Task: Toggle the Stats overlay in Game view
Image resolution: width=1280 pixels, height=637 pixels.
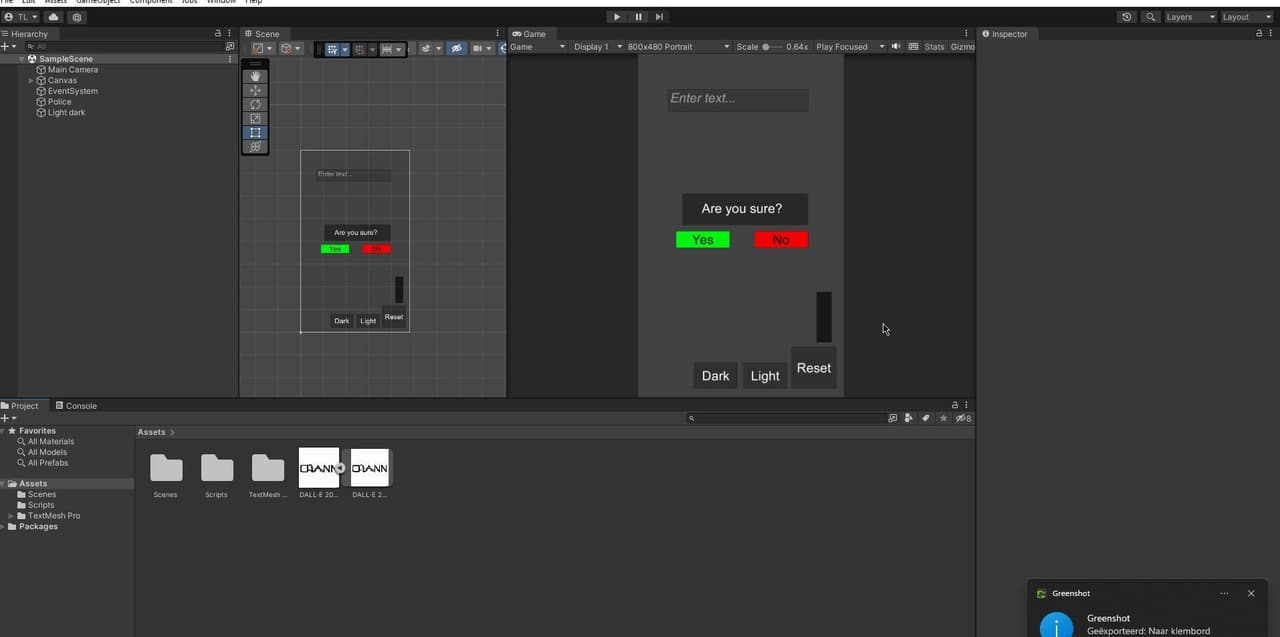Action: (x=934, y=47)
